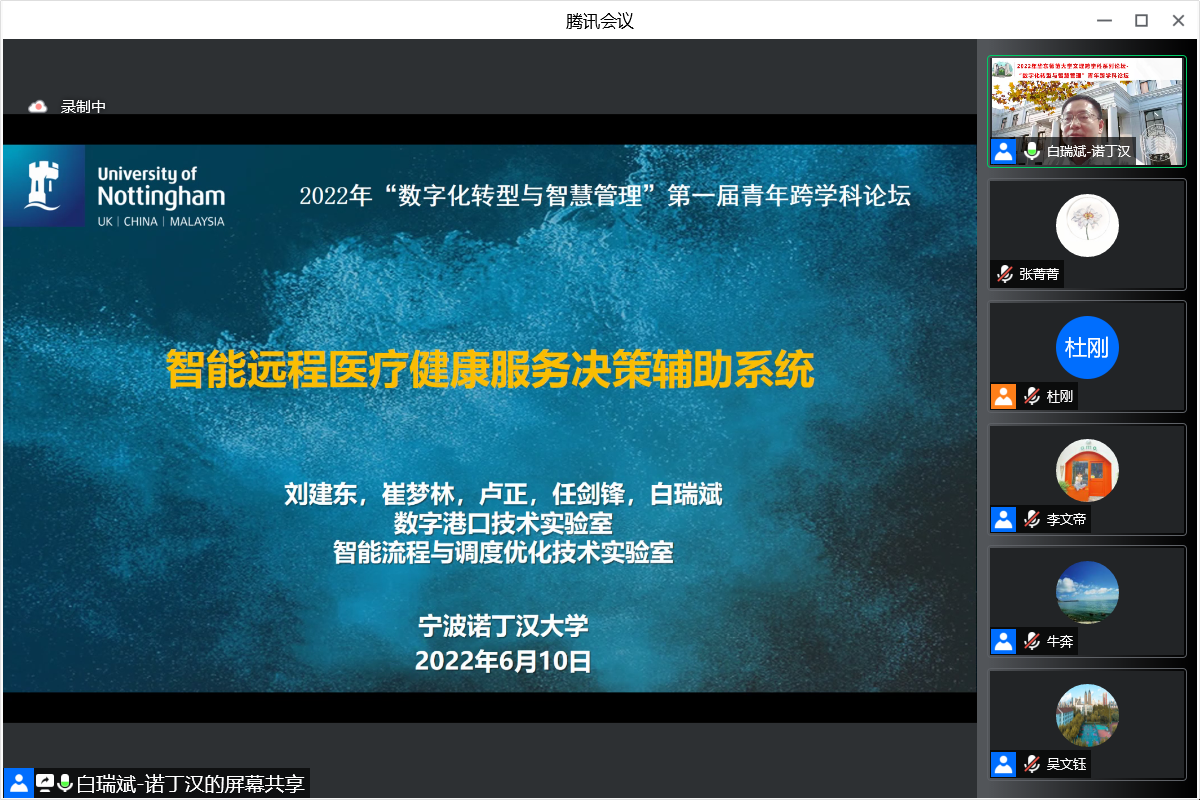Click the muted microphone icon next to 吴文钰
Screen dimensions: 1200x800
1031,764
